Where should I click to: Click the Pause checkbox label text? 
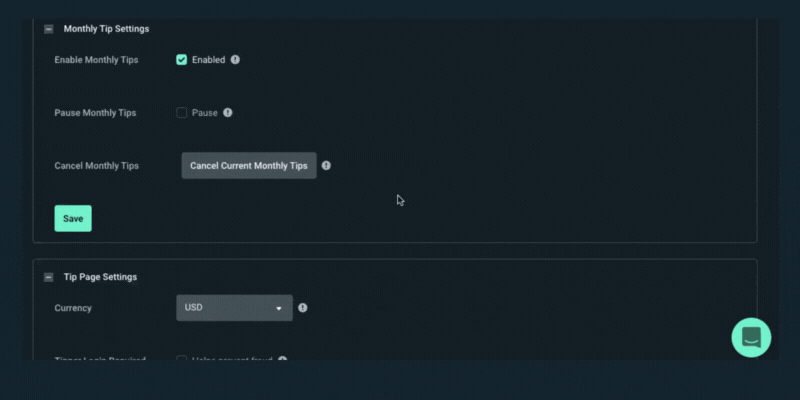coord(205,113)
